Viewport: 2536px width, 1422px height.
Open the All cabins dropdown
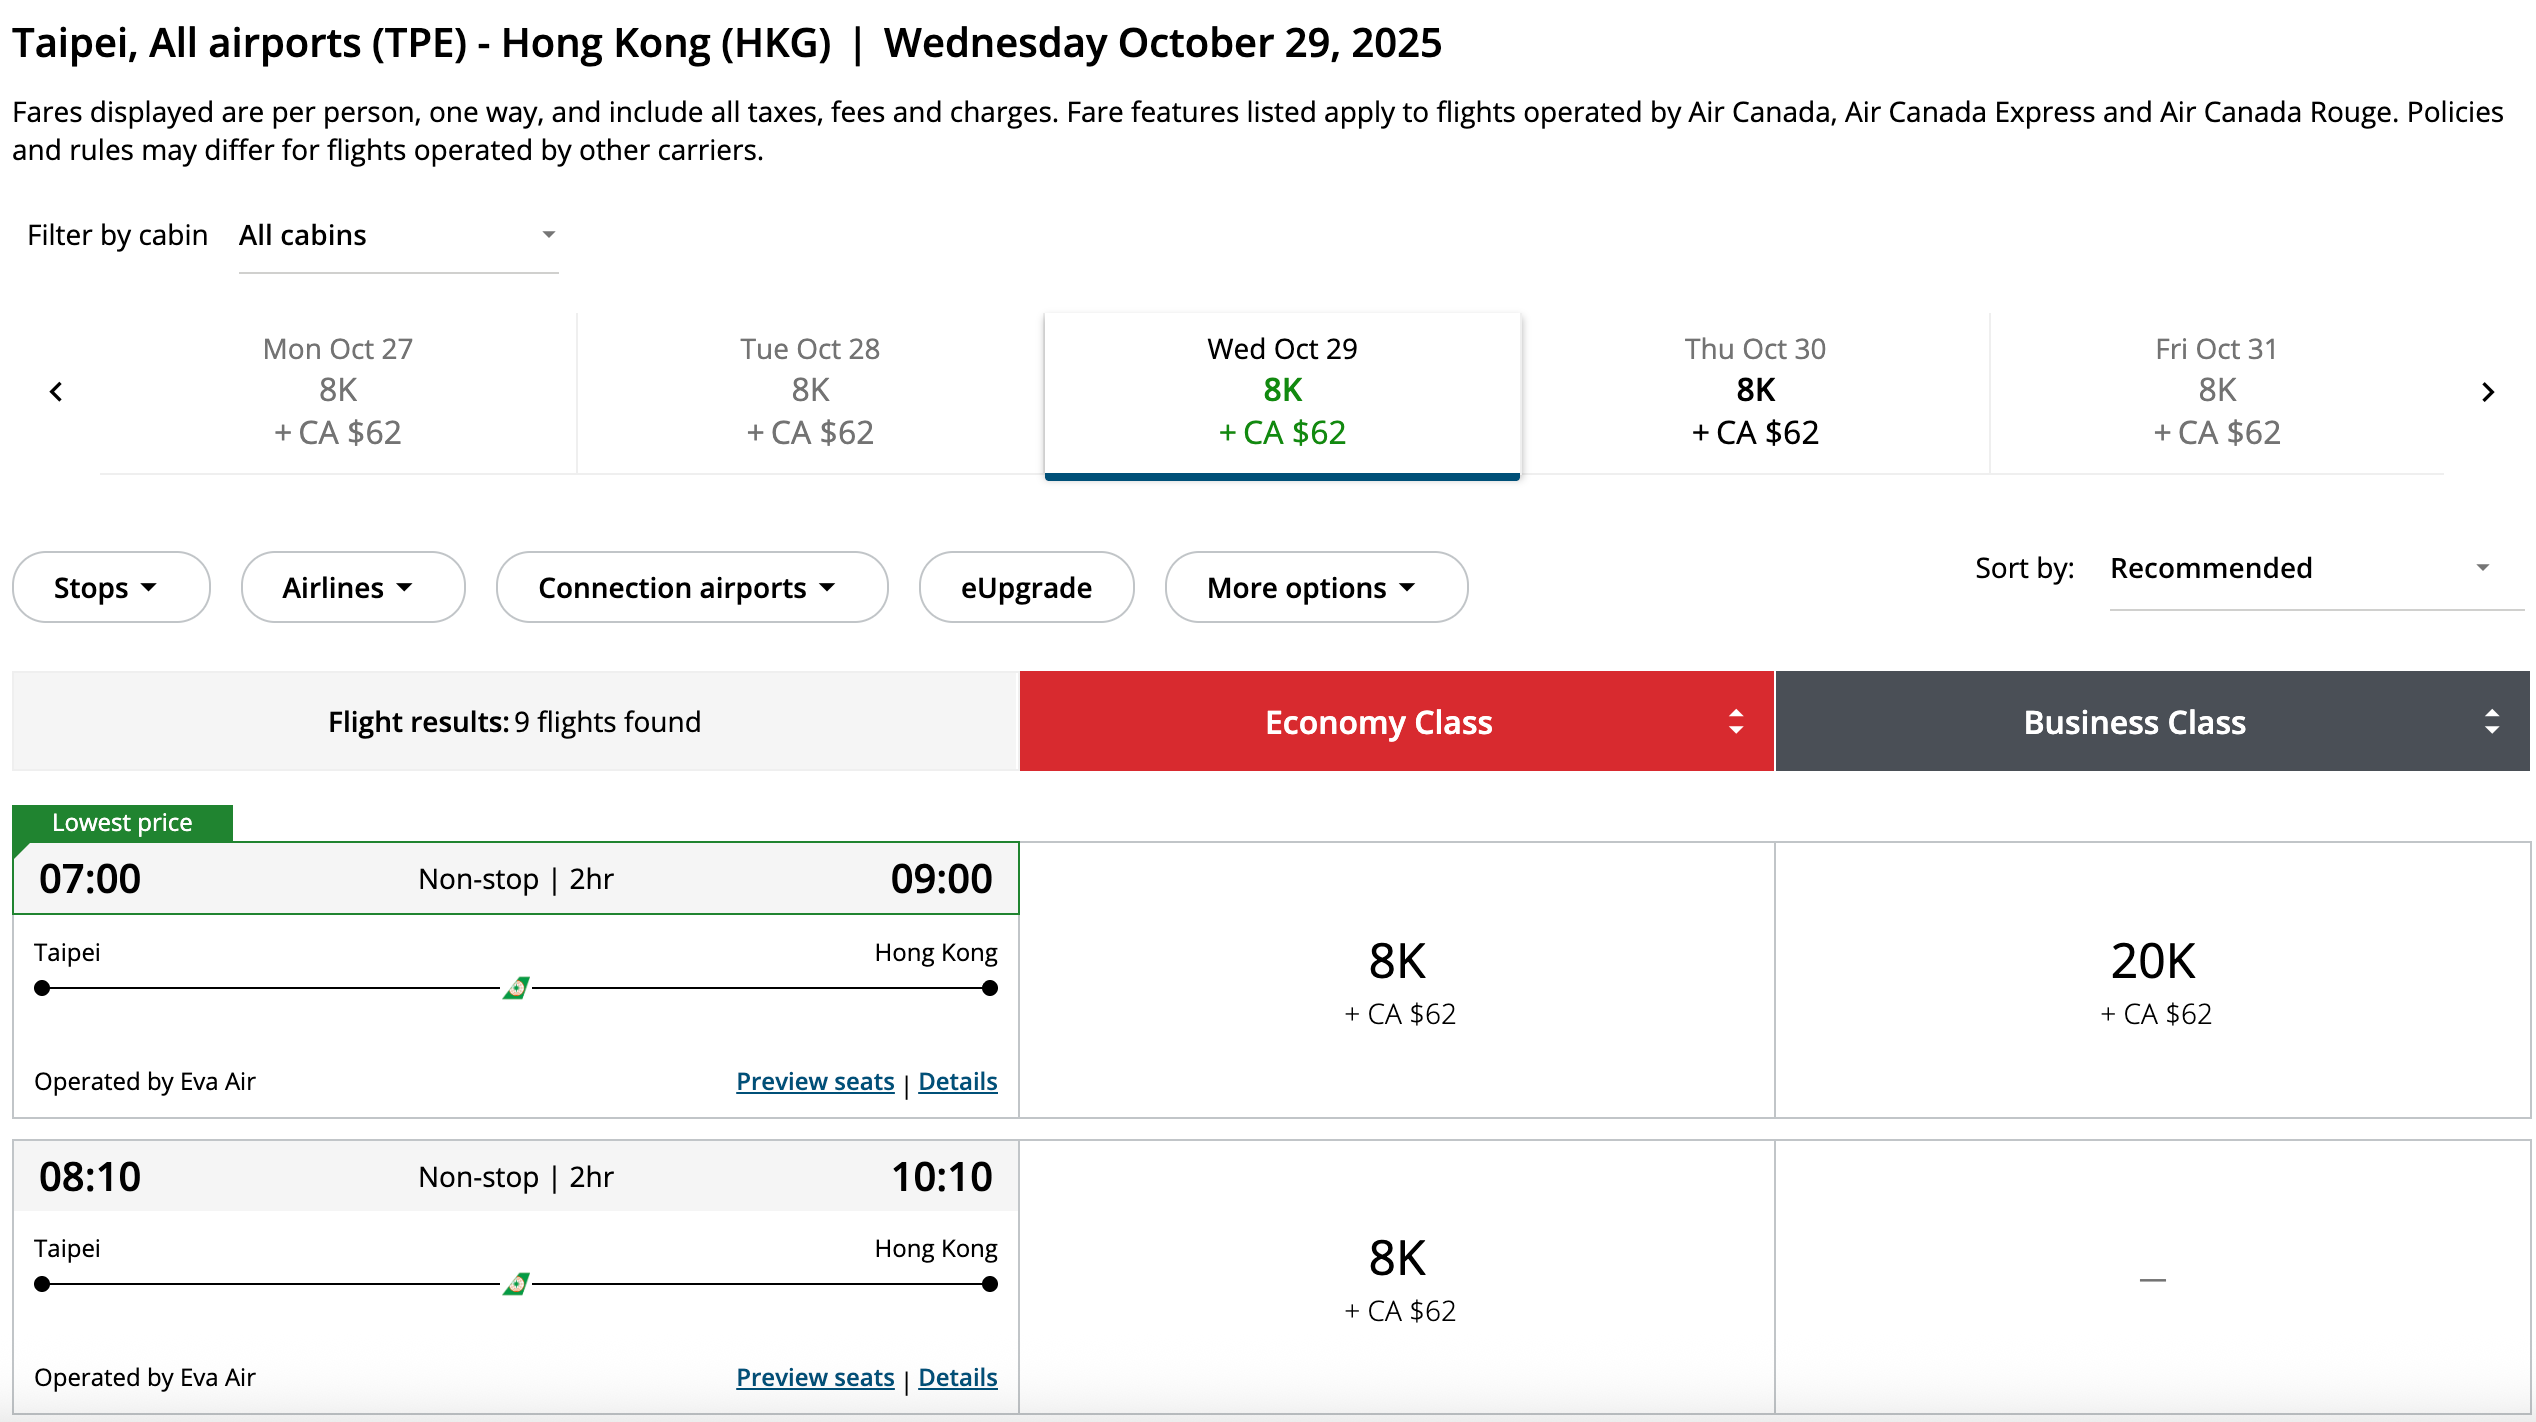point(396,235)
